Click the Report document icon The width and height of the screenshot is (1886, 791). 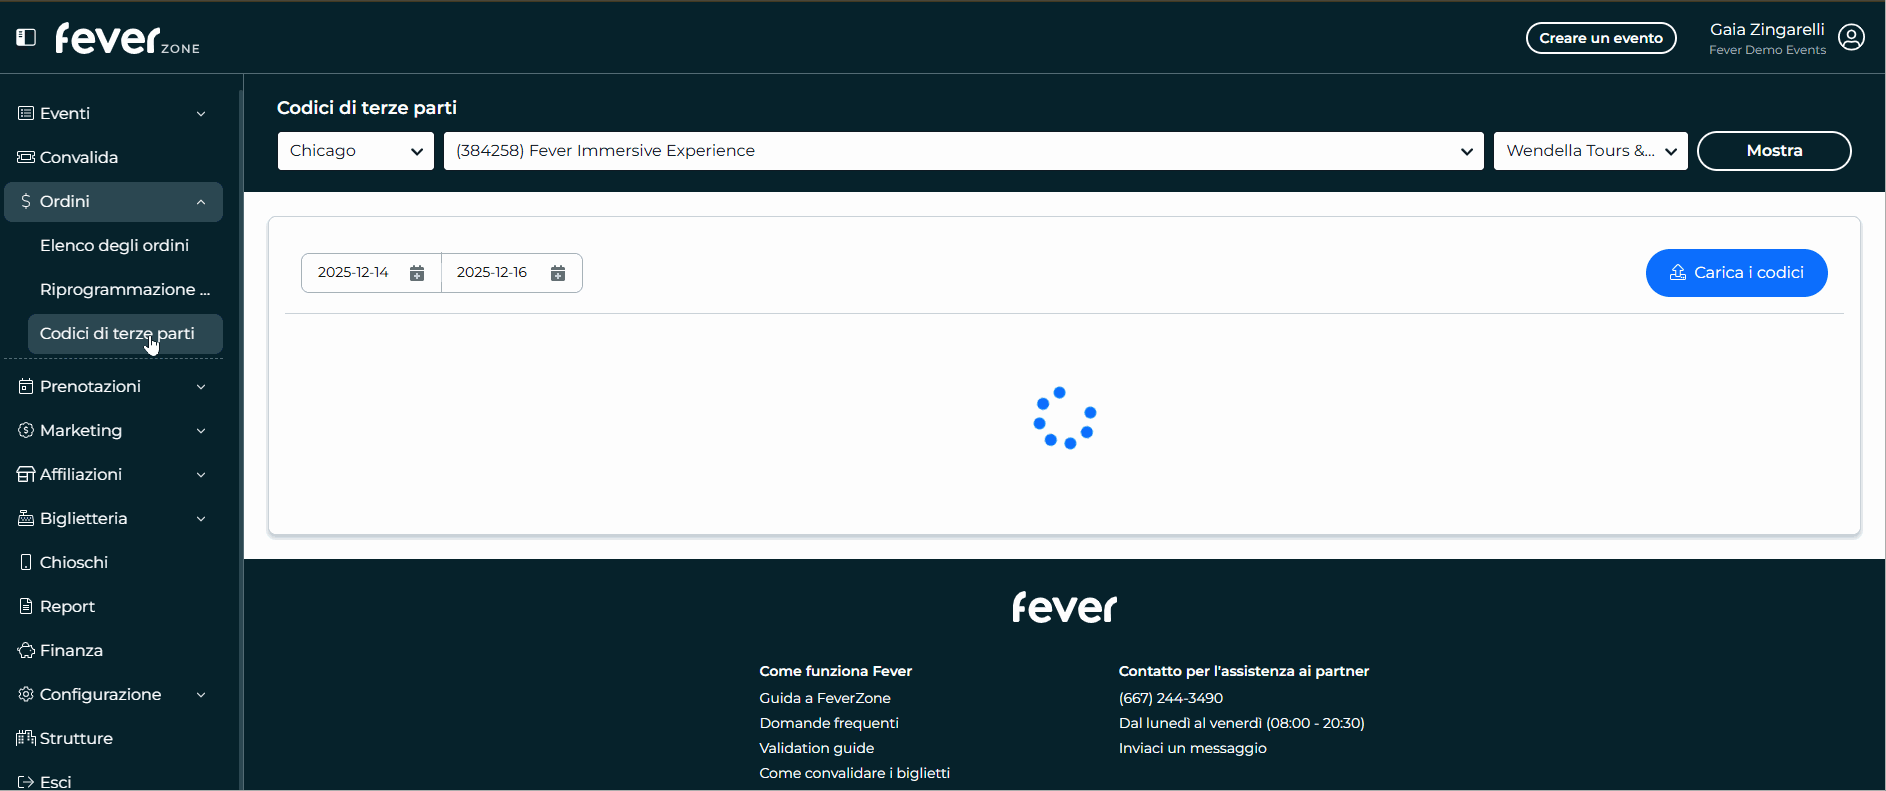tap(26, 606)
